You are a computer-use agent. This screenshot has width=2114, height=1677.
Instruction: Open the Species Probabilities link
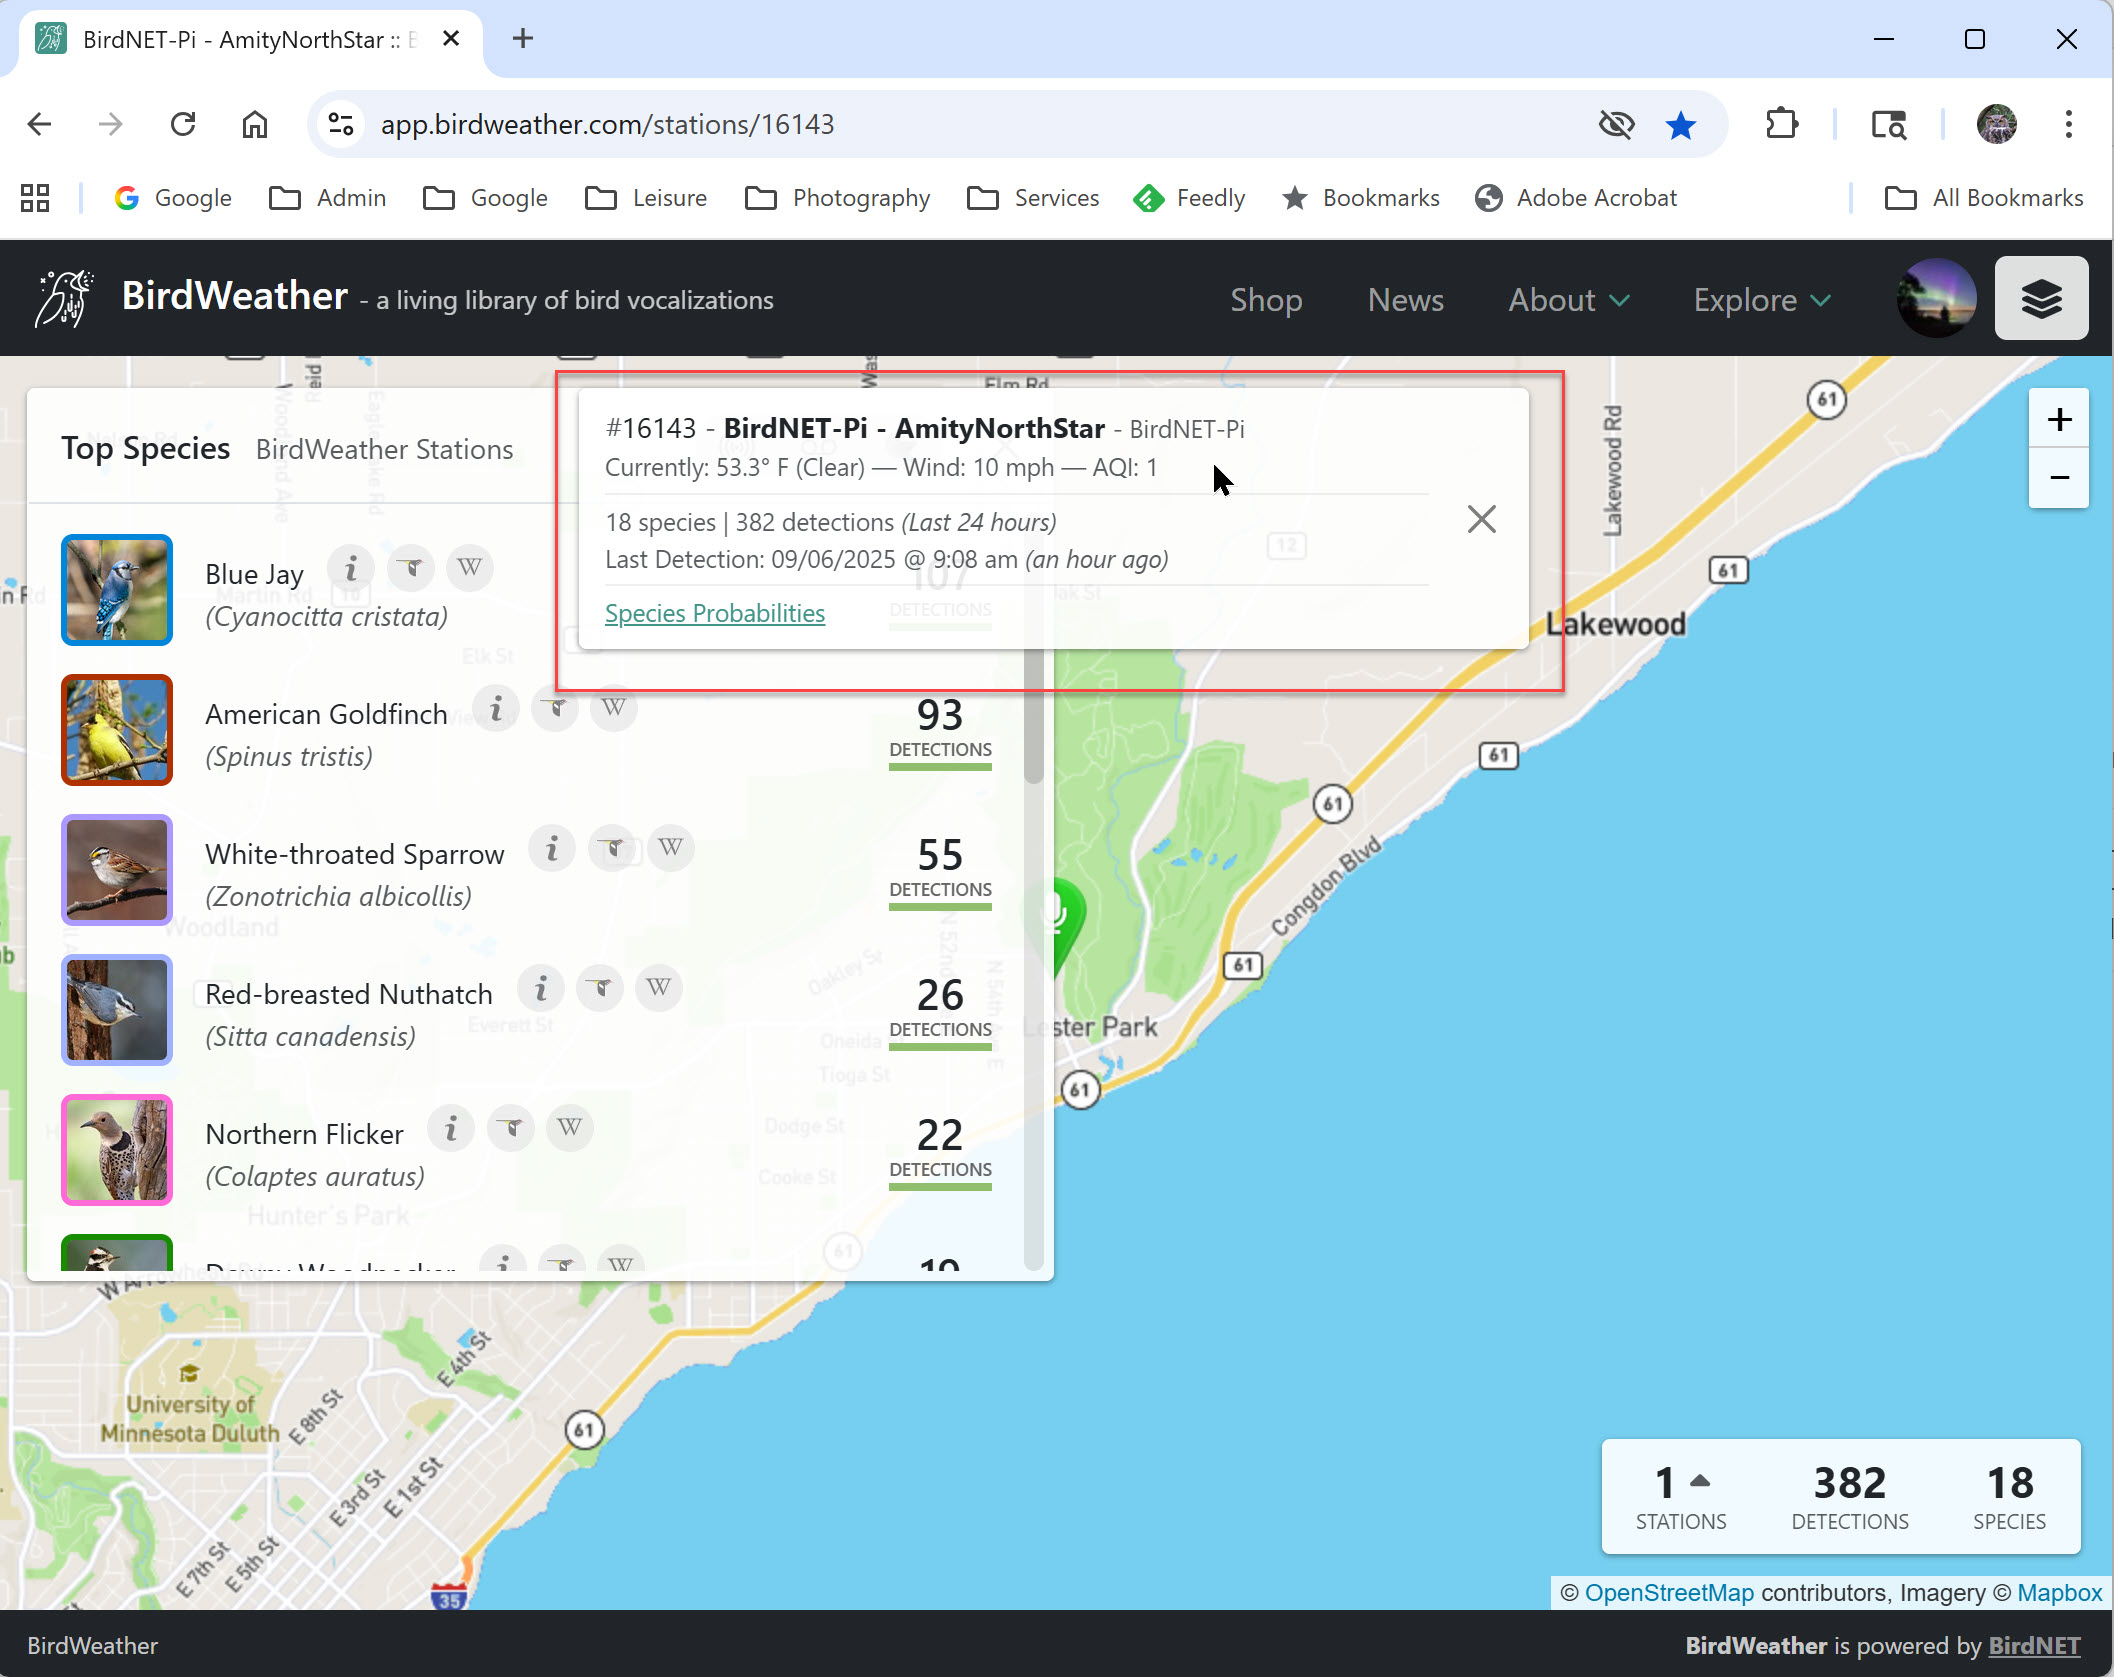(714, 613)
